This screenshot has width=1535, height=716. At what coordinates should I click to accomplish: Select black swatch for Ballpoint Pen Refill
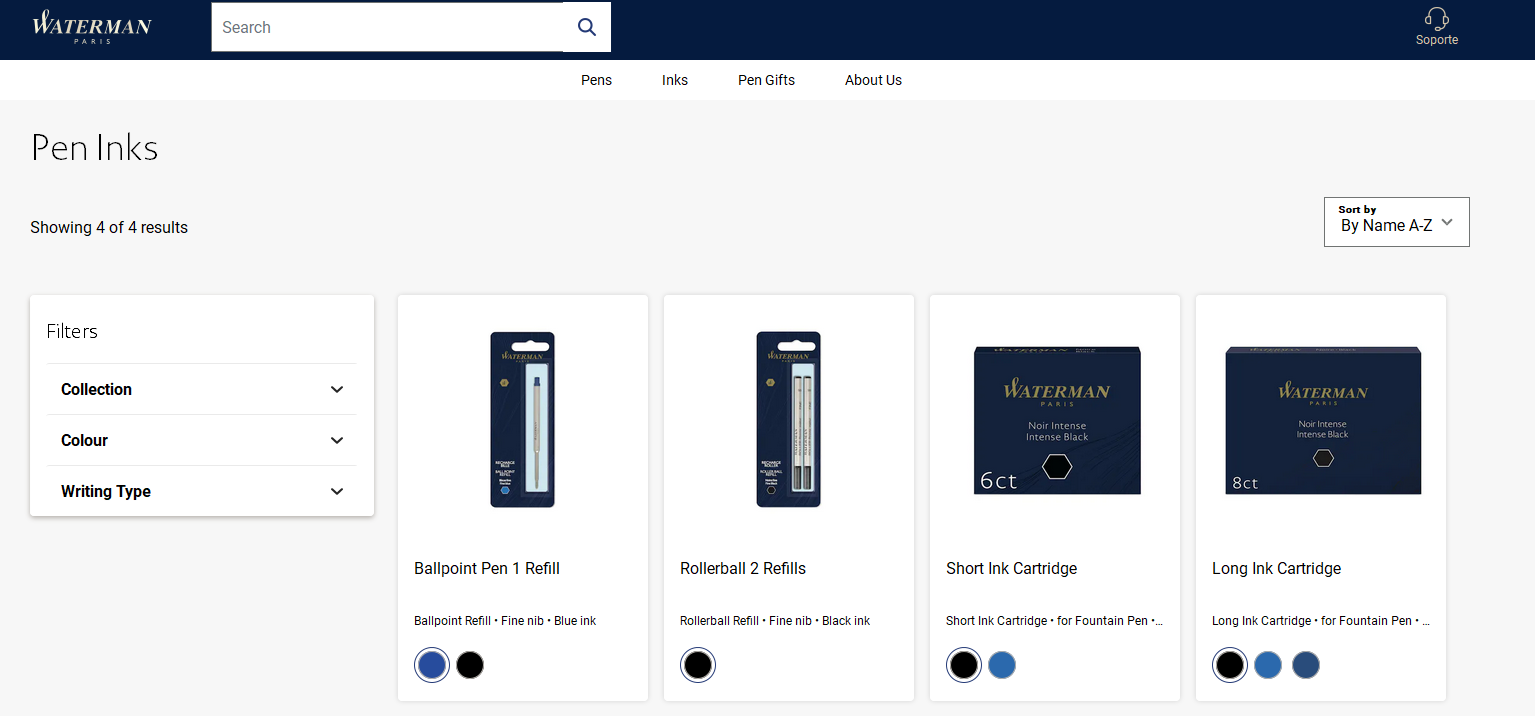[x=470, y=665]
